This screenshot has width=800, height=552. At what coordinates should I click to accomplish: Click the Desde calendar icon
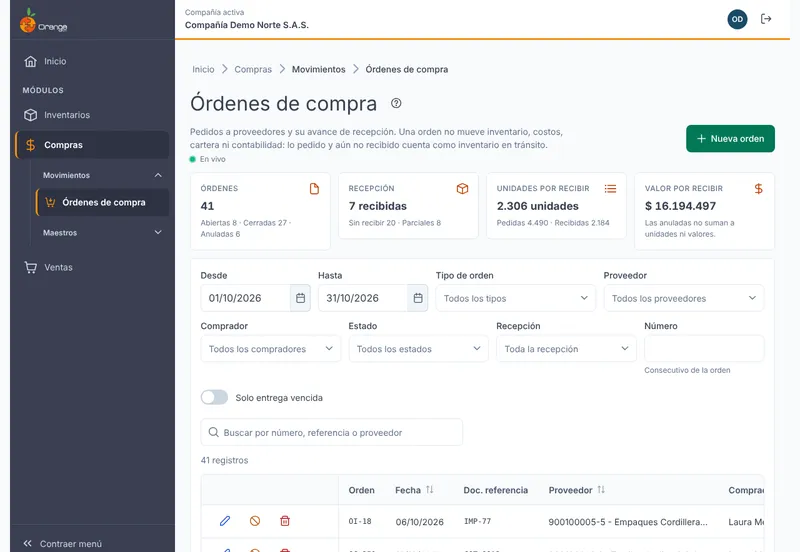point(301,298)
